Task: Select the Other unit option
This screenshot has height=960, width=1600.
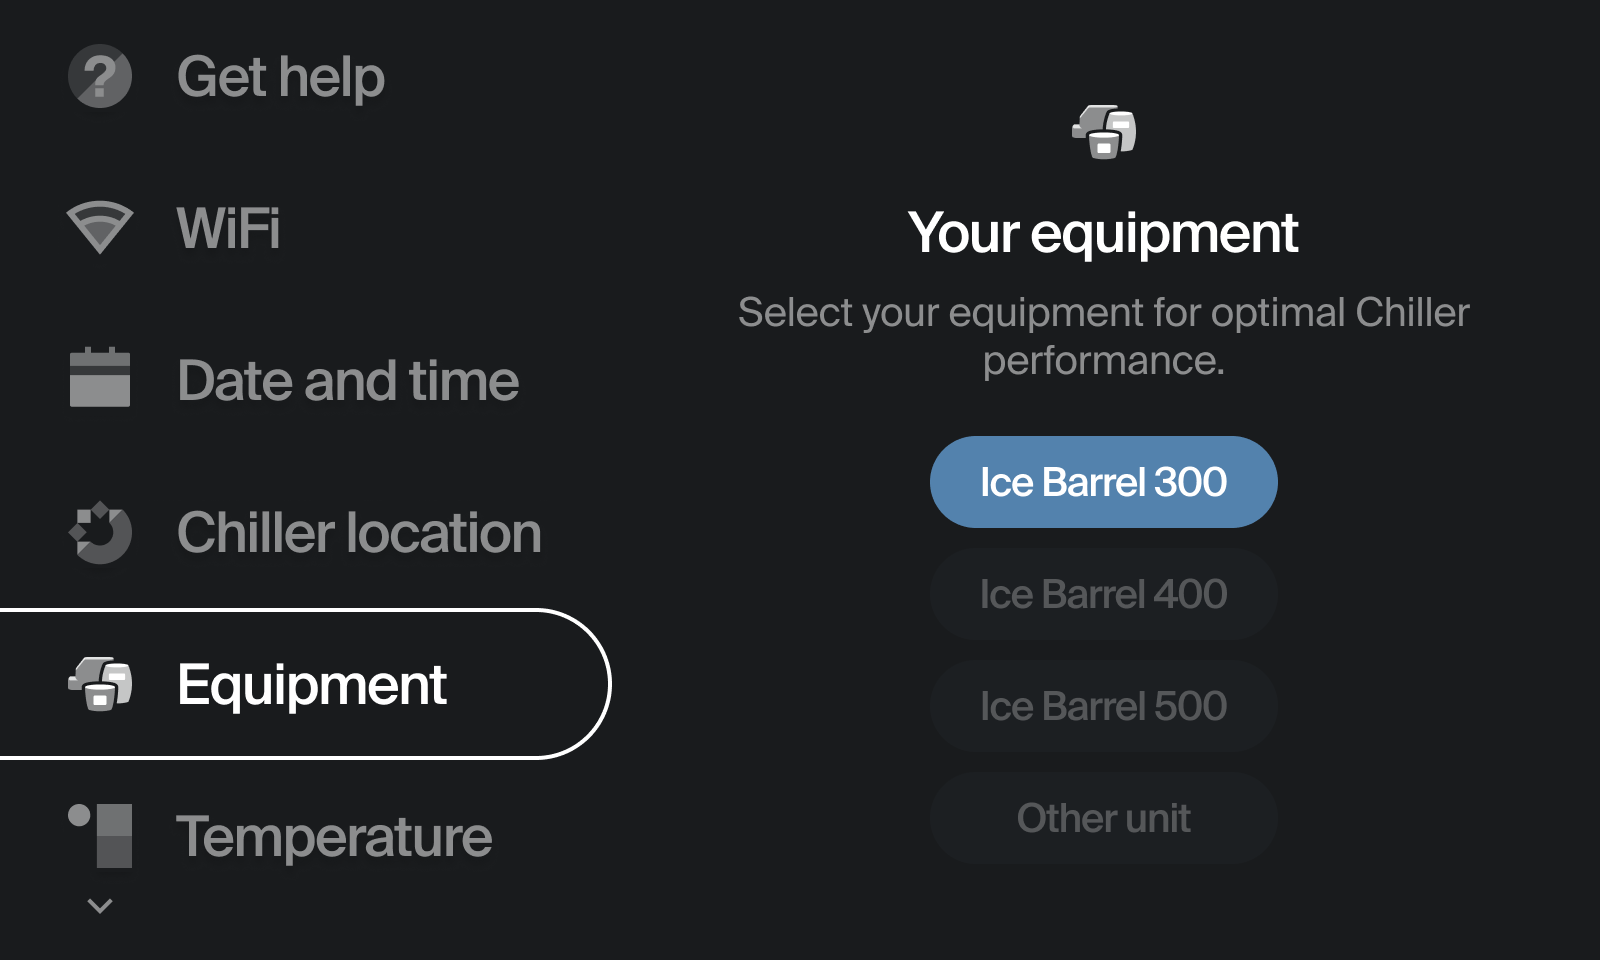Action: click(x=1104, y=818)
